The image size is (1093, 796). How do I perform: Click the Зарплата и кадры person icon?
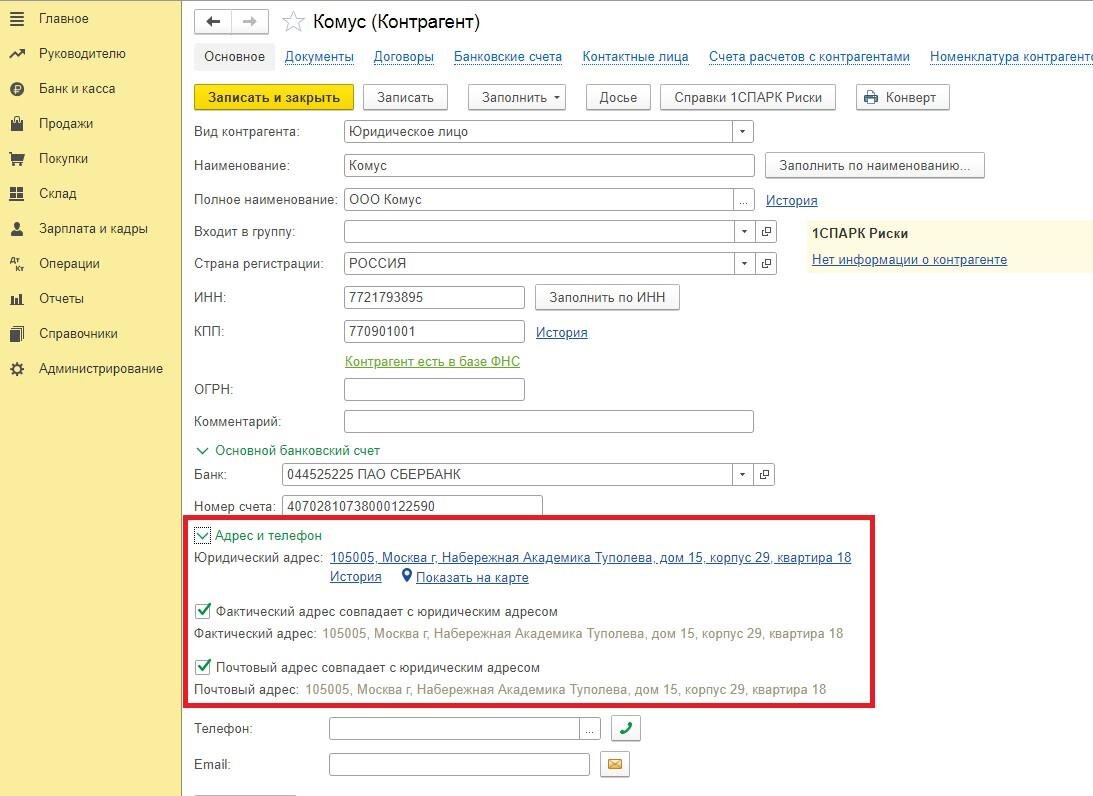click(17, 229)
